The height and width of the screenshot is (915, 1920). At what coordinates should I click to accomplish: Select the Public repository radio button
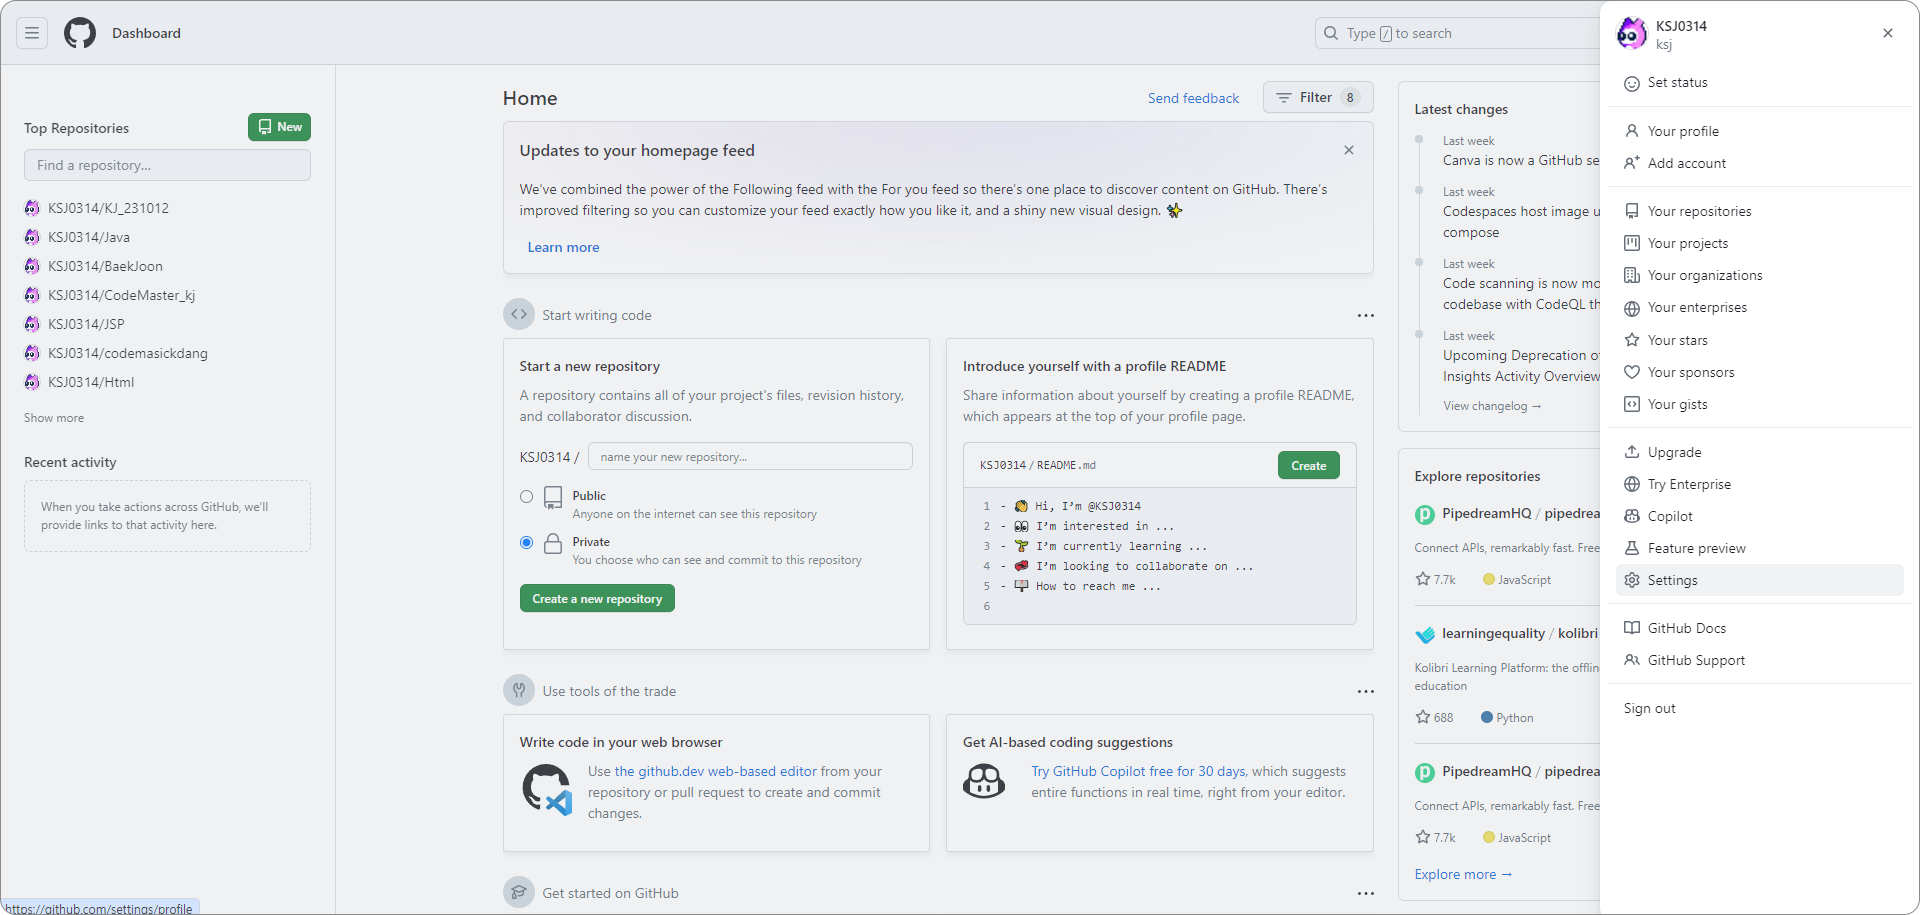click(527, 497)
